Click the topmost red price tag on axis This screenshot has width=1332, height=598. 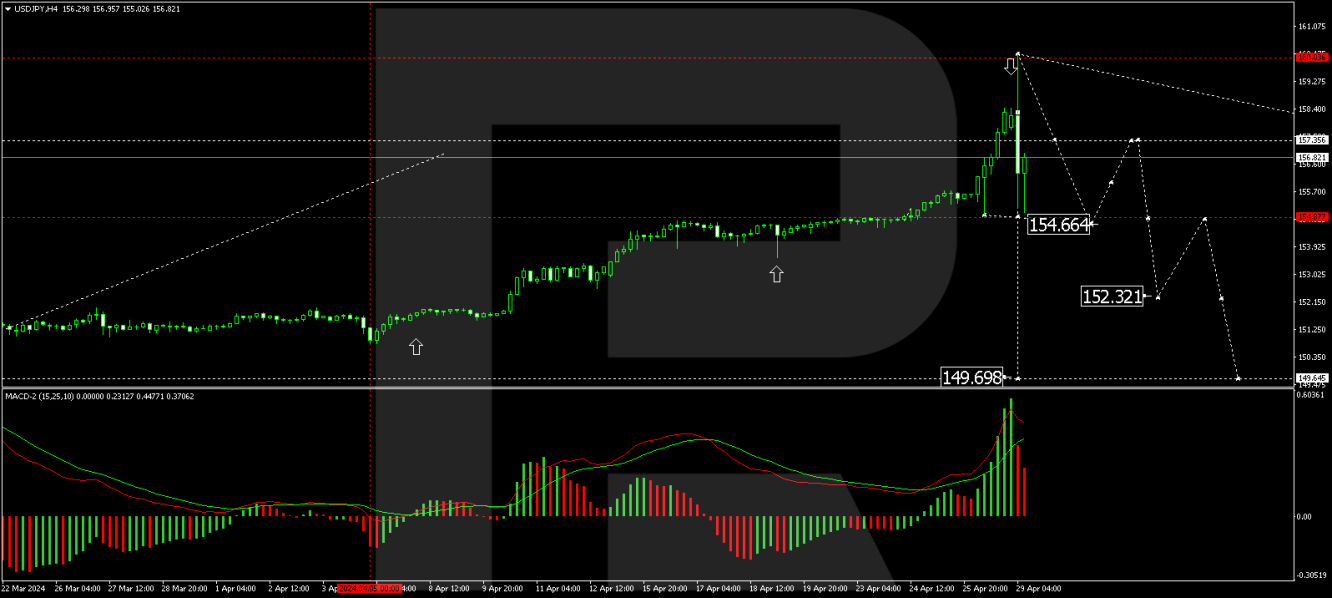click(1311, 58)
